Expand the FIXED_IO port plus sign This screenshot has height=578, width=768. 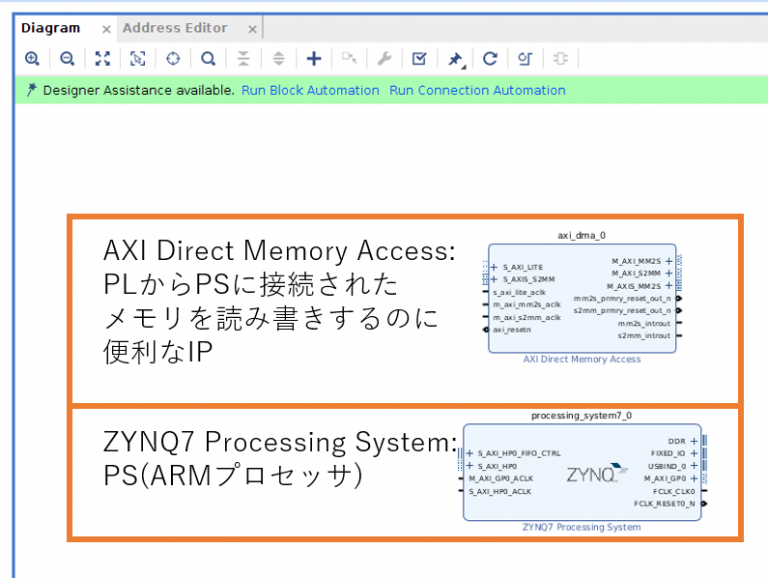[x=694, y=453]
